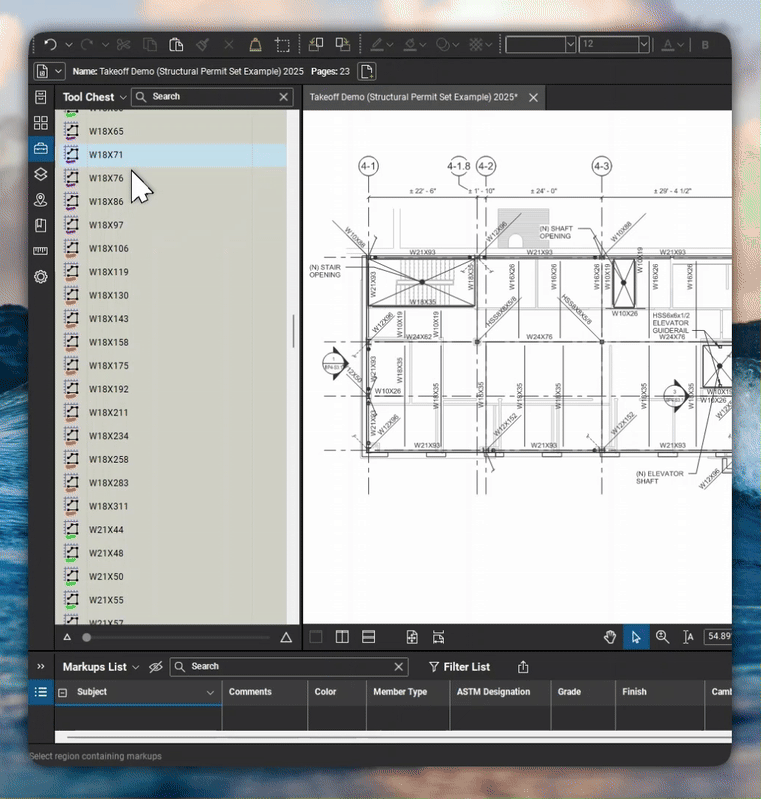761x799 pixels.
Task: Click the Send to Back icon
Action: point(316,45)
